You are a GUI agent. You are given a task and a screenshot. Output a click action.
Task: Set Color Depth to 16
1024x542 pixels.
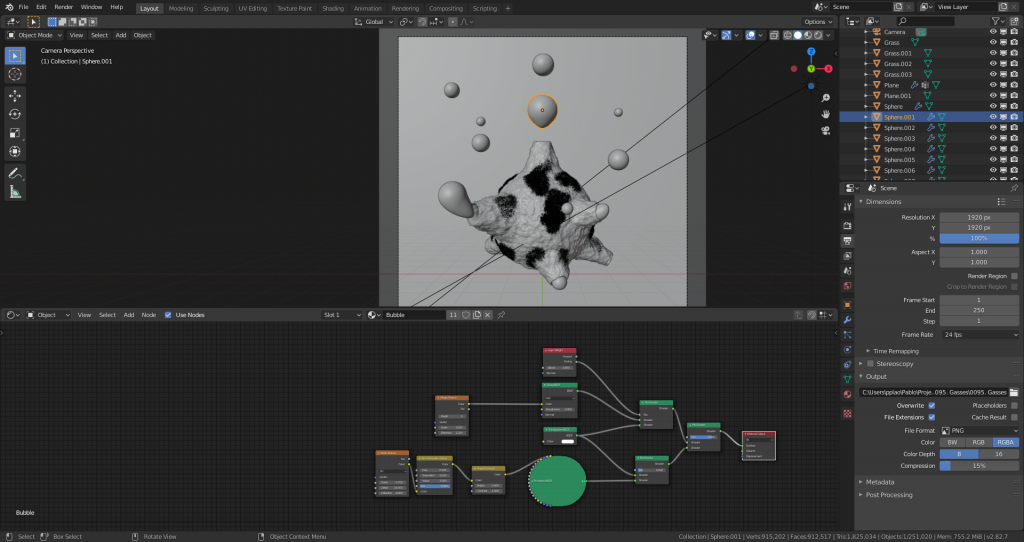click(999, 453)
